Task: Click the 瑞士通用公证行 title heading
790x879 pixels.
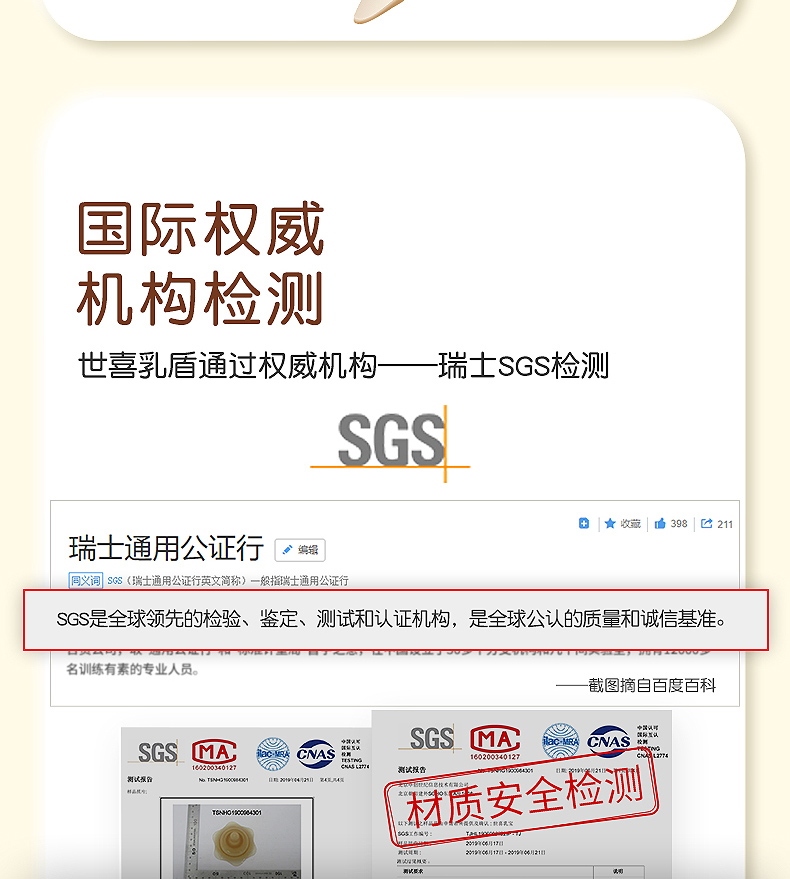Action: coord(166,548)
